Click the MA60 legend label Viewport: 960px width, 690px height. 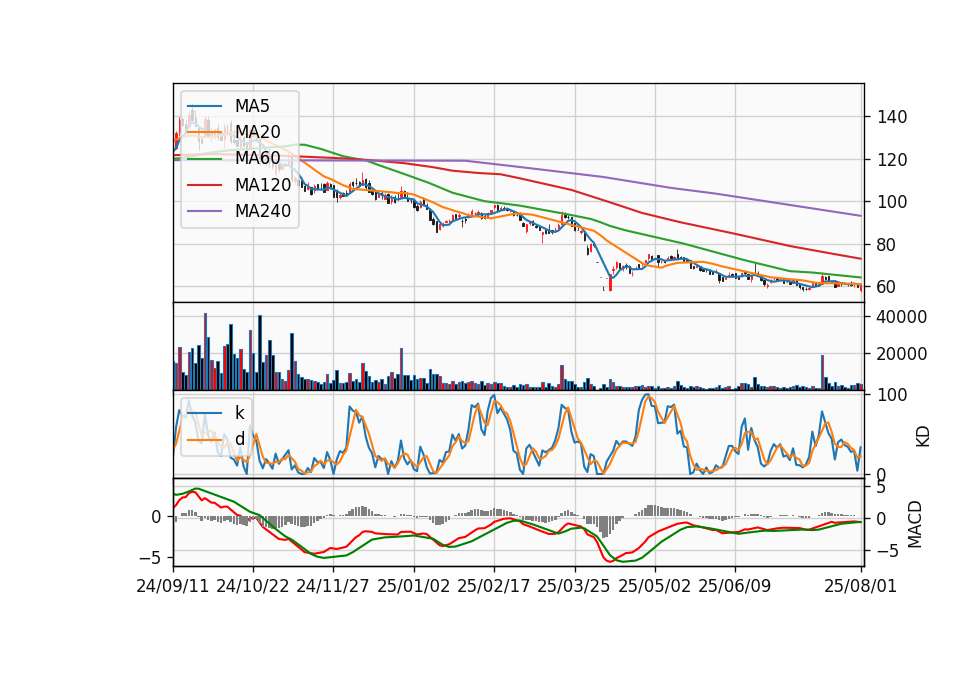click(258, 159)
